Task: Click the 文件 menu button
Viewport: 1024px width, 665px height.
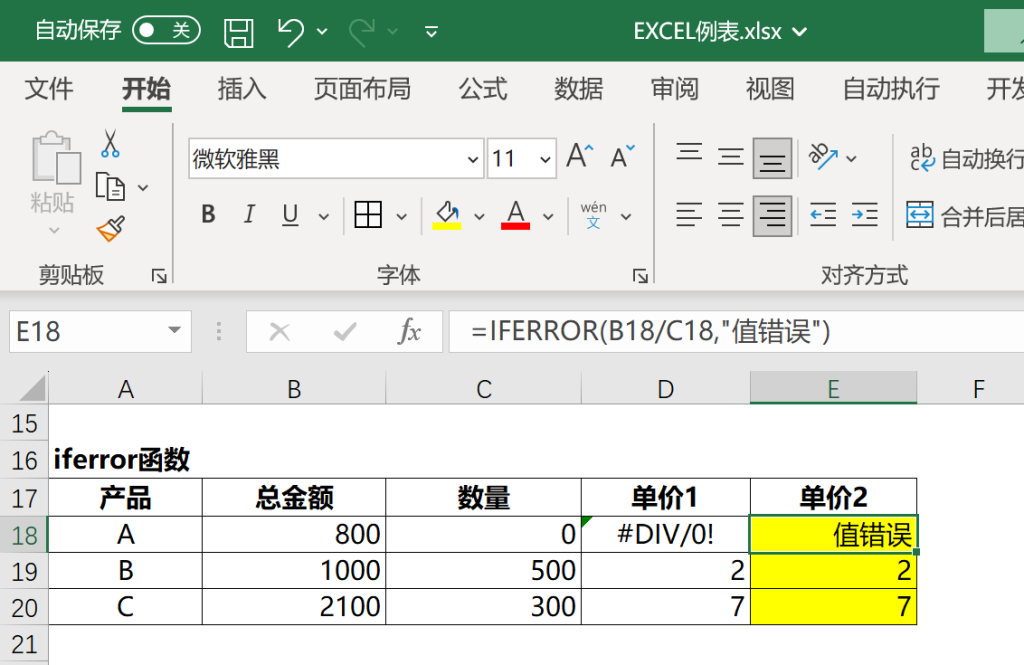Action: pos(49,89)
